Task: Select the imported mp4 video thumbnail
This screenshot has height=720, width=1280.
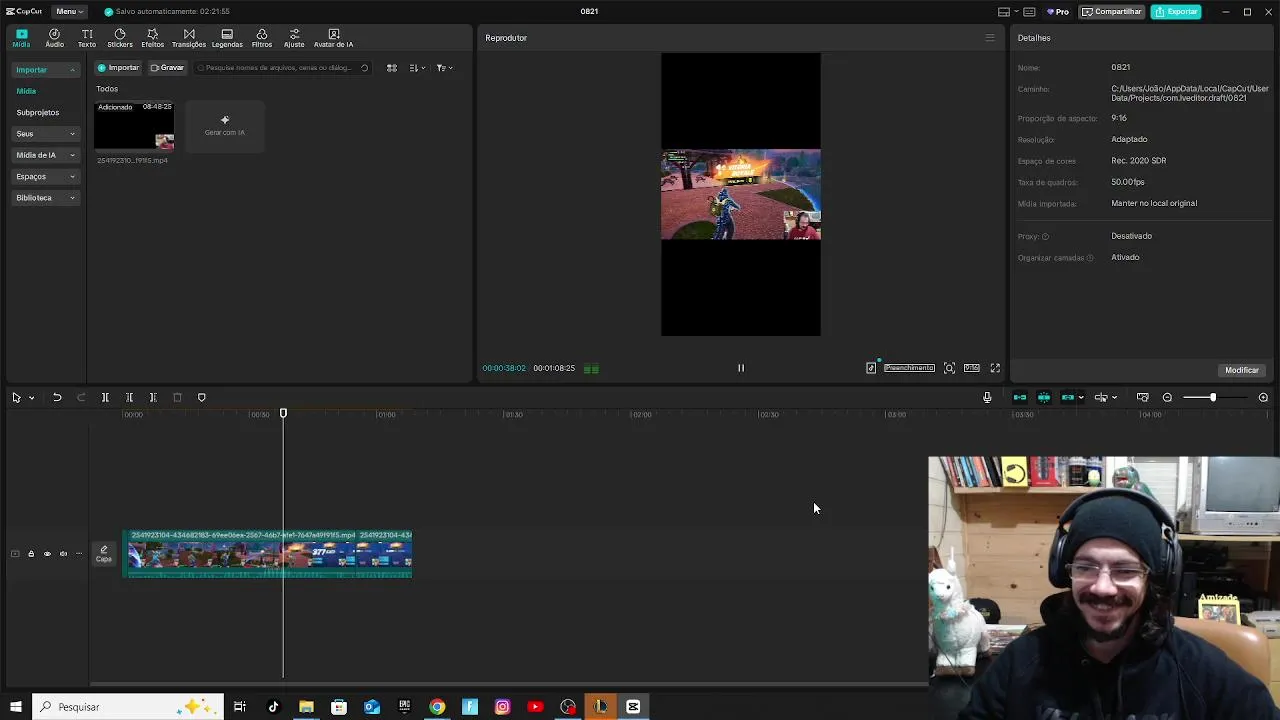Action: (134, 126)
